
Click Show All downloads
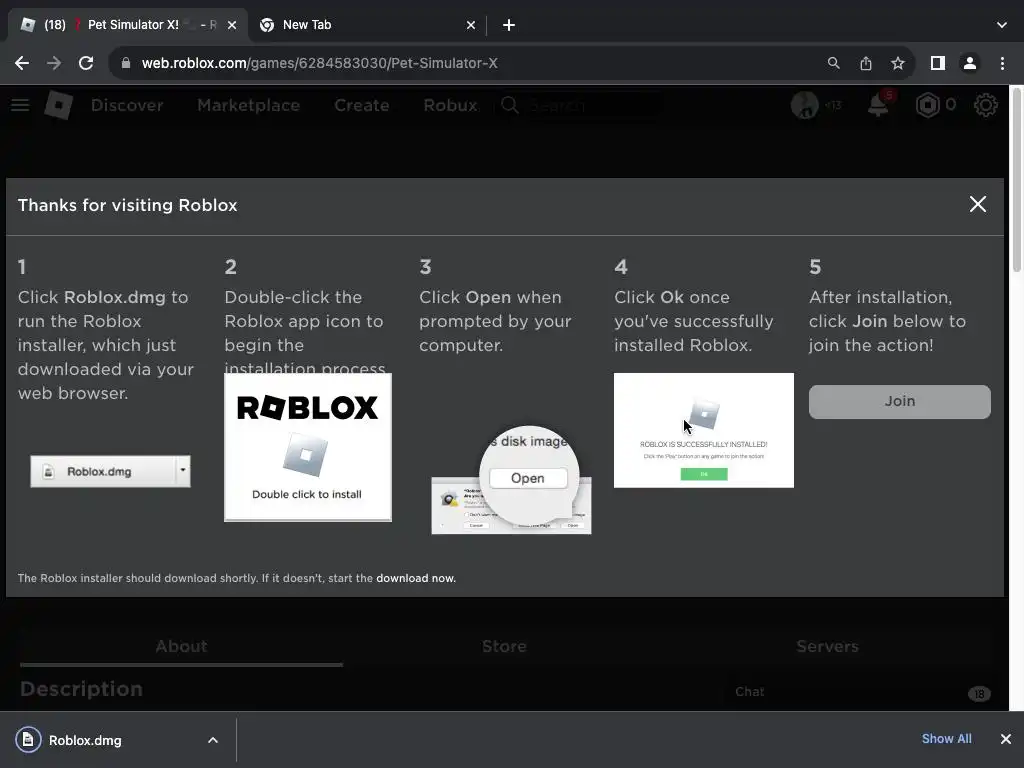(x=946, y=739)
